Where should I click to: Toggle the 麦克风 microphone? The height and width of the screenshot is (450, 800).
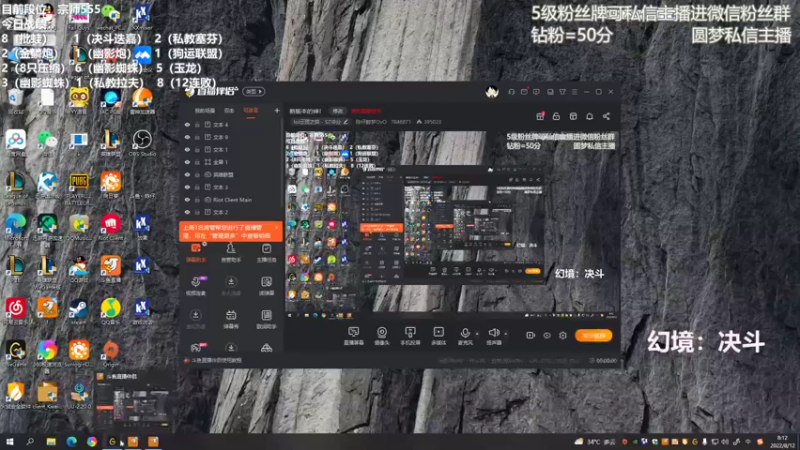[465, 336]
